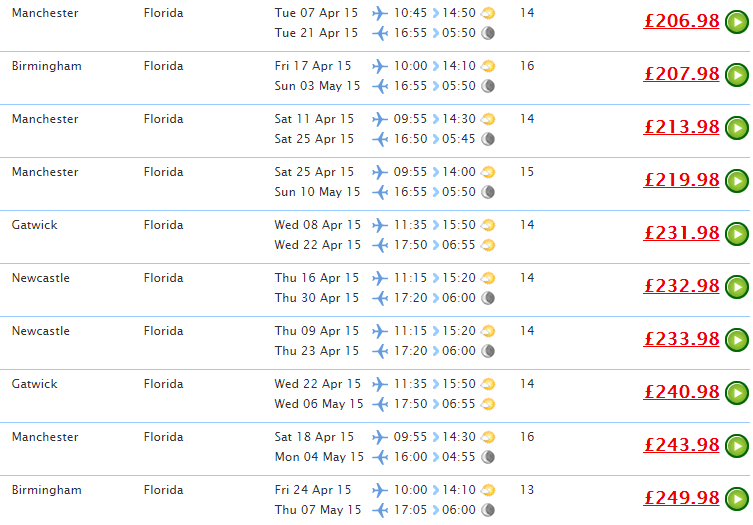Click green arrow icon next to £232.98
The image size is (753, 525).
(737, 287)
